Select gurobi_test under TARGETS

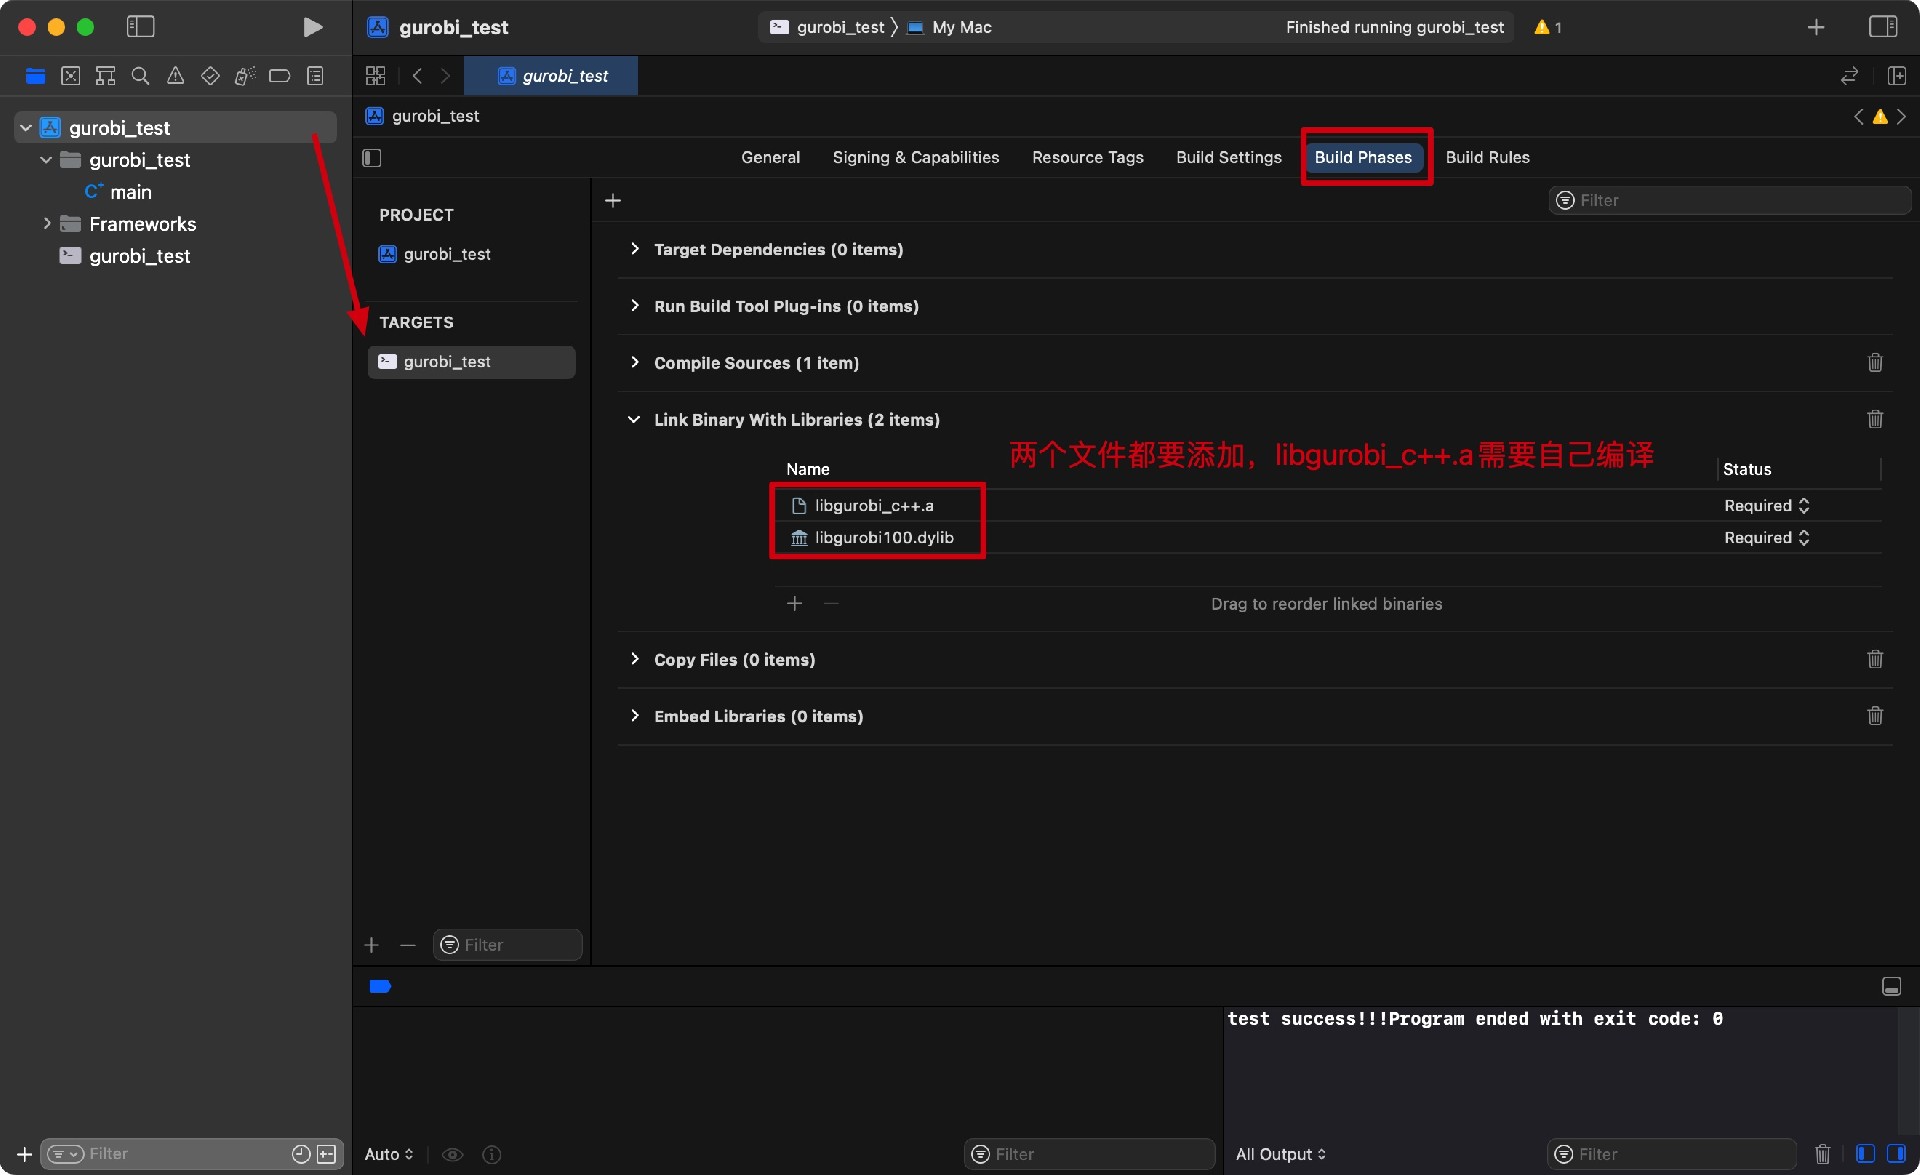coord(472,362)
